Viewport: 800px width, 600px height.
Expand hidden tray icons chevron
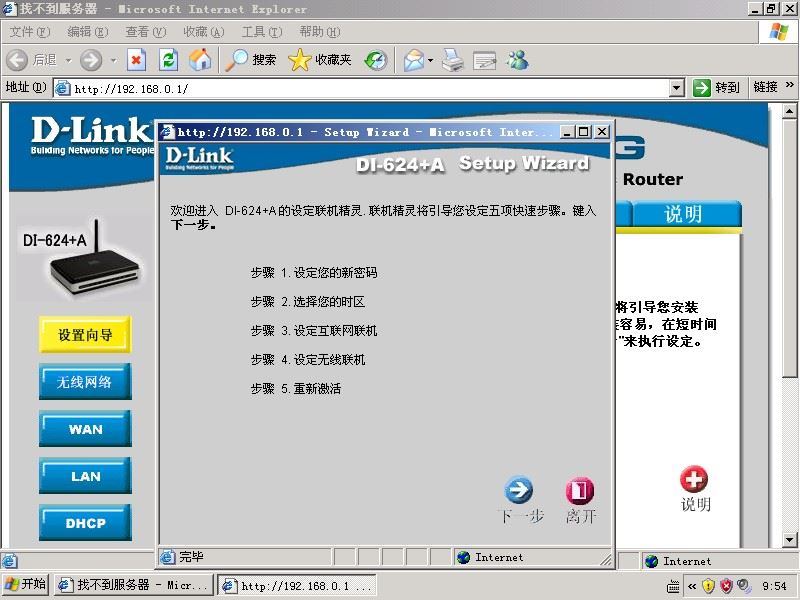pos(692,586)
